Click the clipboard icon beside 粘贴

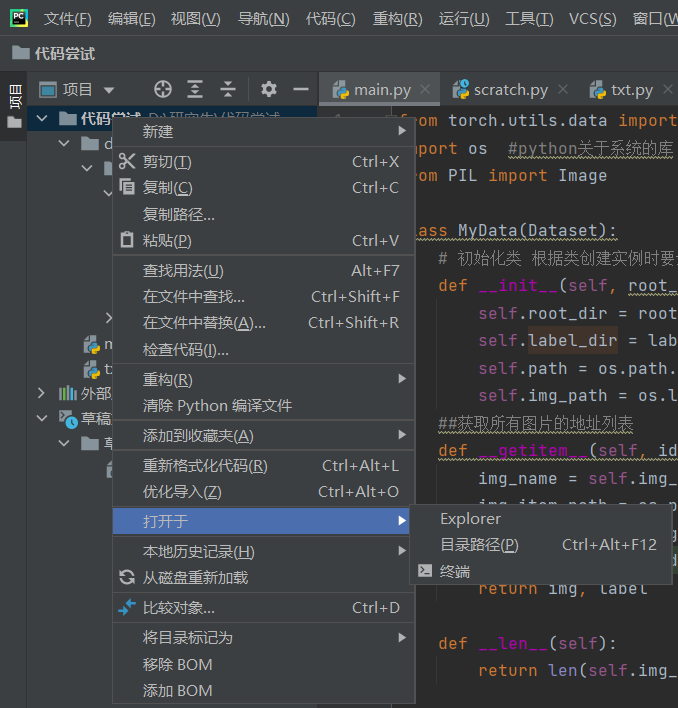[x=127, y=240]
